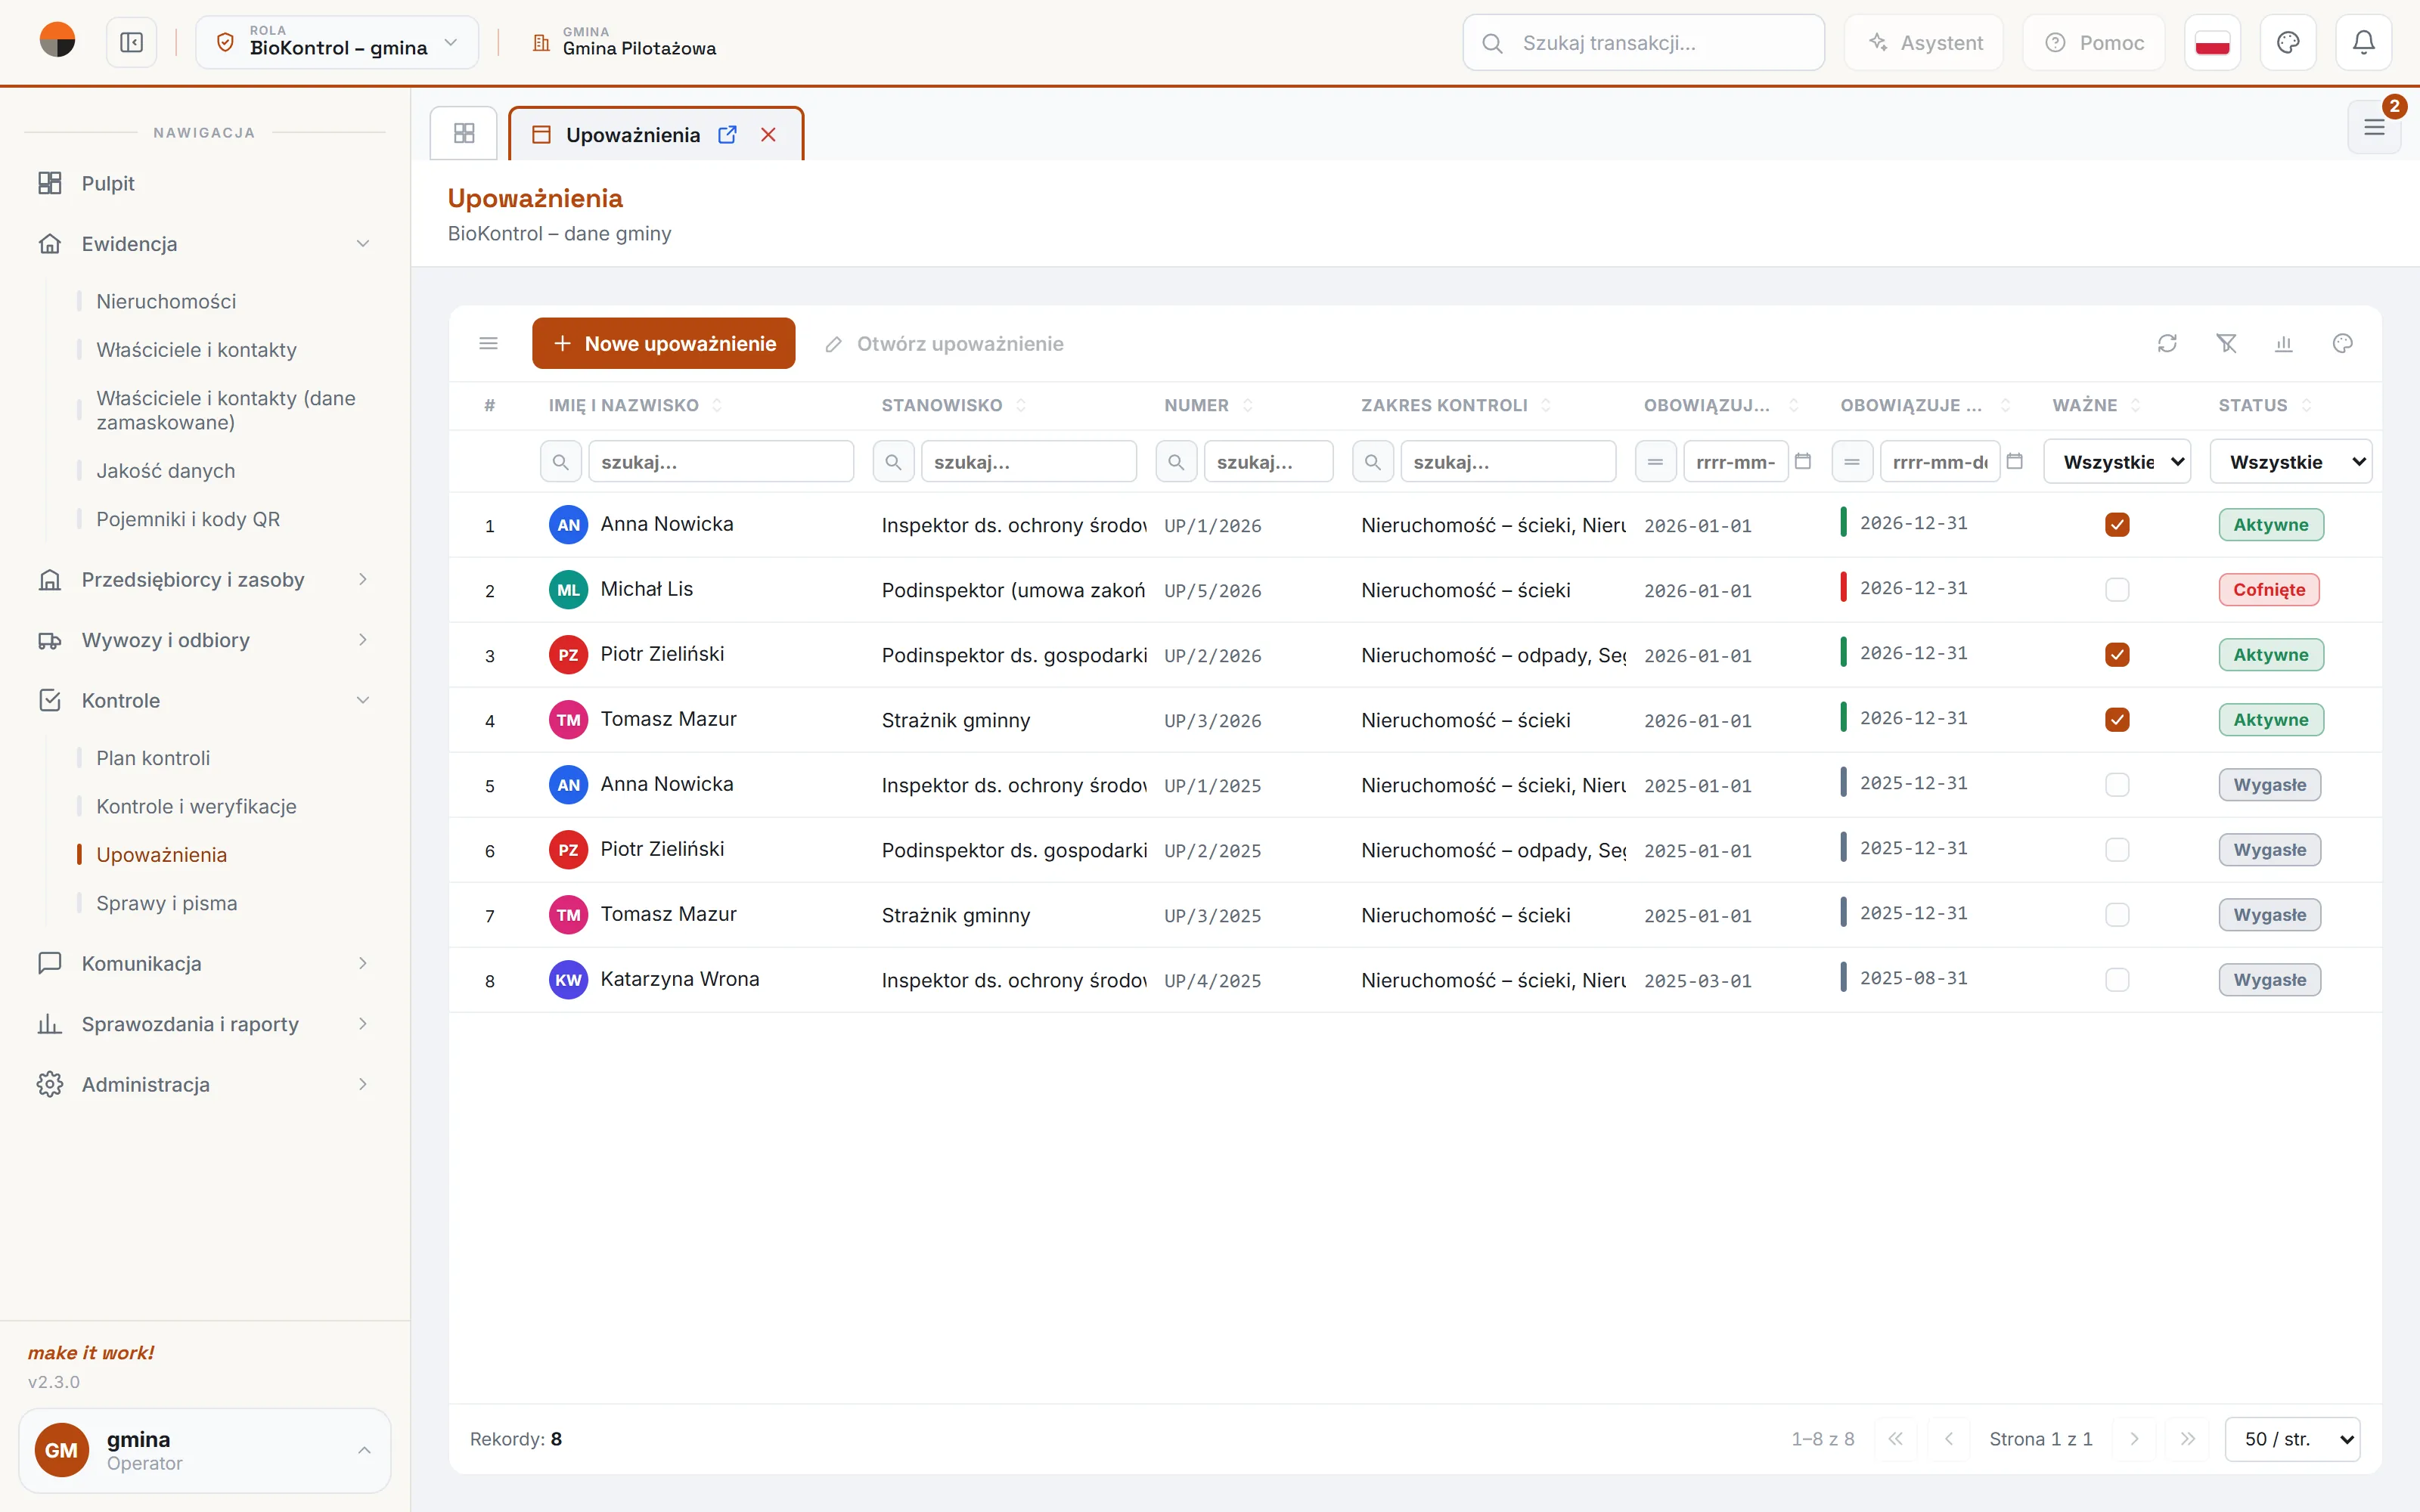Open the 50 / str. page size dropdown
This screenshot has width=2420, height=1512.
click(2292, 1439)
